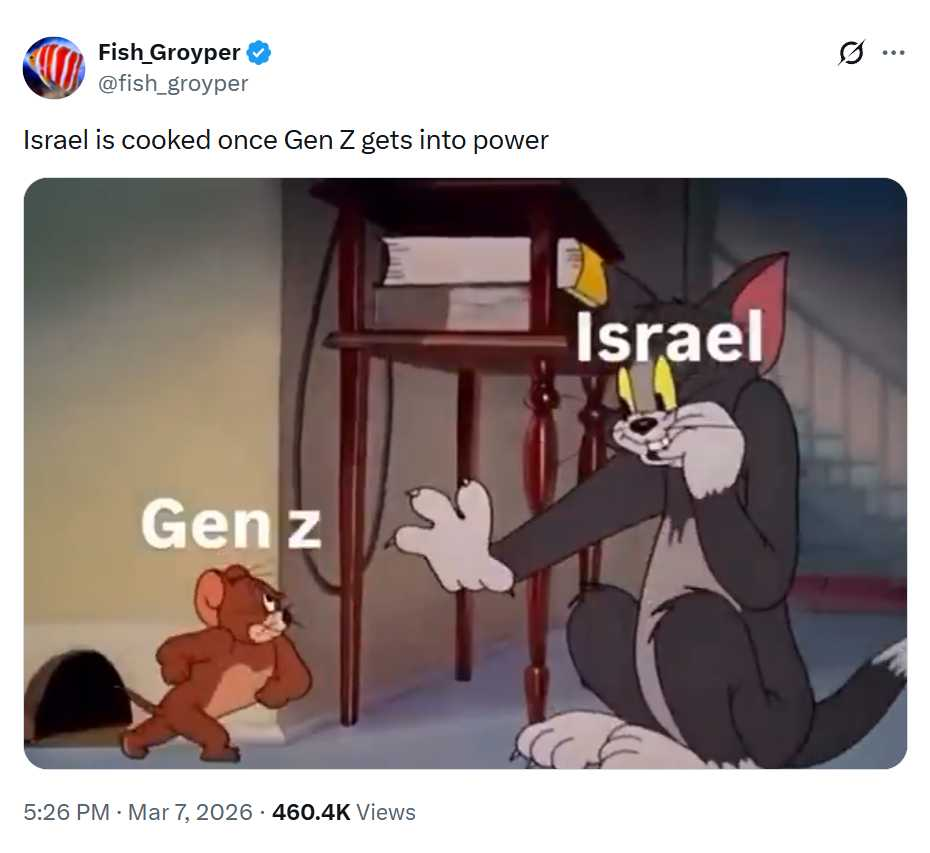Screen dimensions: 930x853
Task: Open the Fish_Groyper profile avatar
Action: tap(54, 68)
